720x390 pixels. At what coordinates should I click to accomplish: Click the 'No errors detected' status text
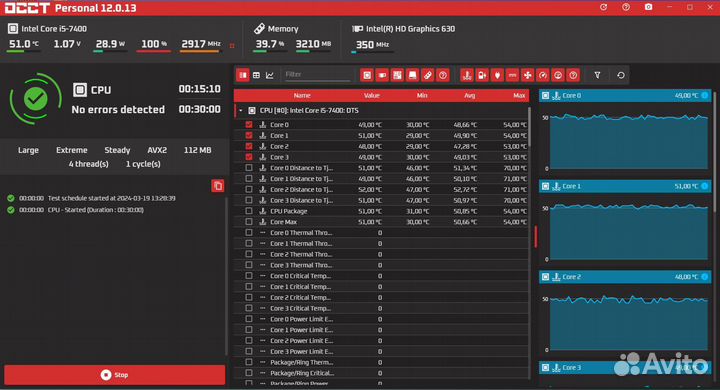coord(118,109)
